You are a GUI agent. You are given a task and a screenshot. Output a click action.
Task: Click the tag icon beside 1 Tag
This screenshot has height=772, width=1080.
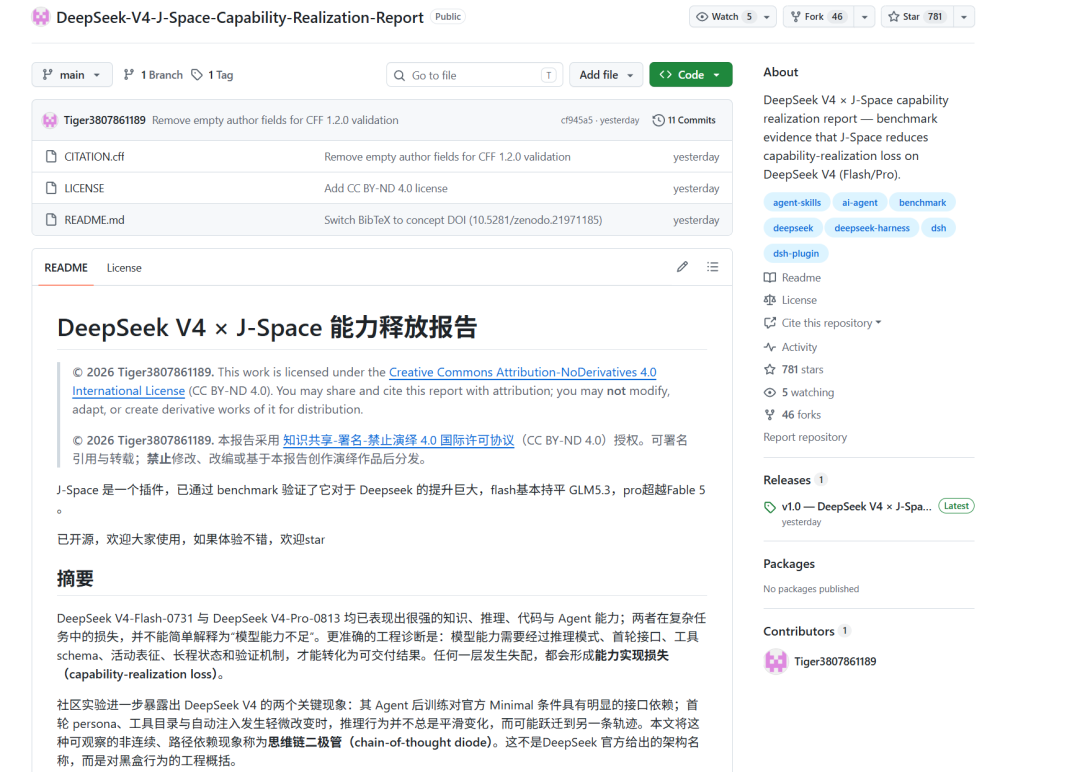pyautogui.click(x=197, y=74)
